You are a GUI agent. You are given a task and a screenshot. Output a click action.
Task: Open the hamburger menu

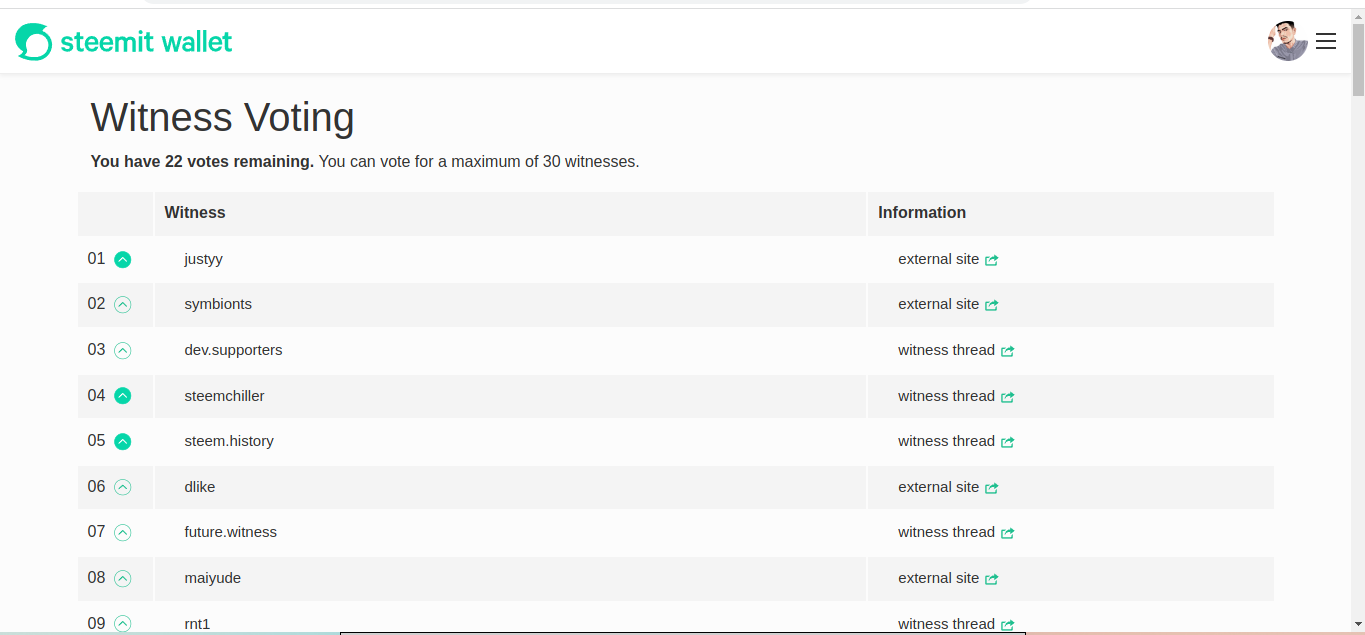1326,41
